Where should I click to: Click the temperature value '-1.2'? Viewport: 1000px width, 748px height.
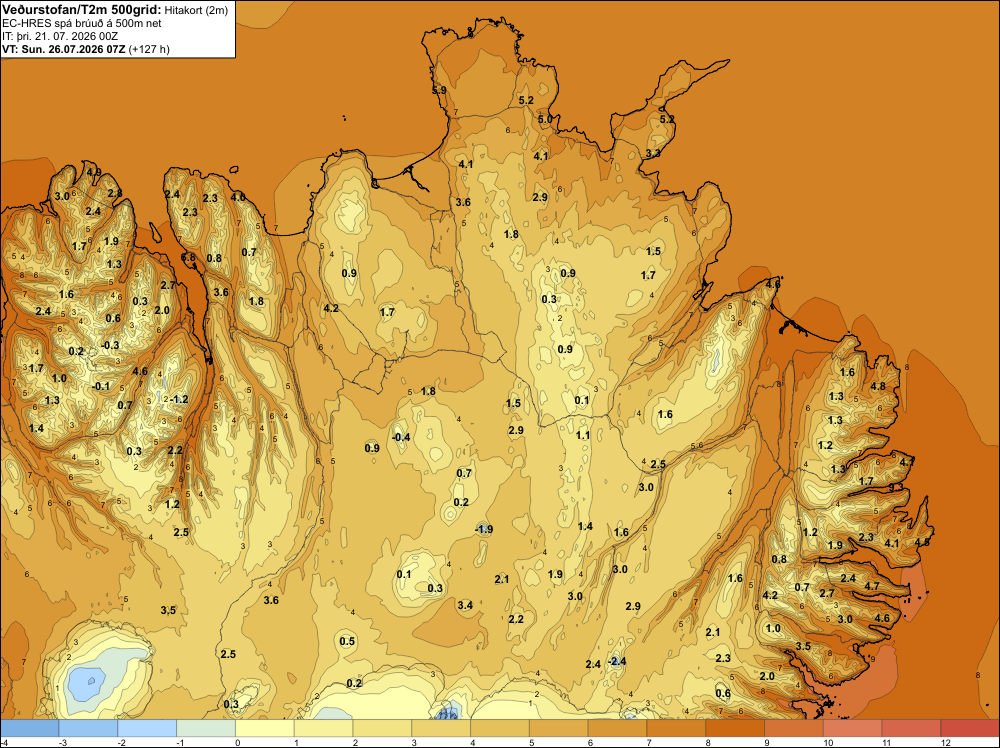pos(179,399)
